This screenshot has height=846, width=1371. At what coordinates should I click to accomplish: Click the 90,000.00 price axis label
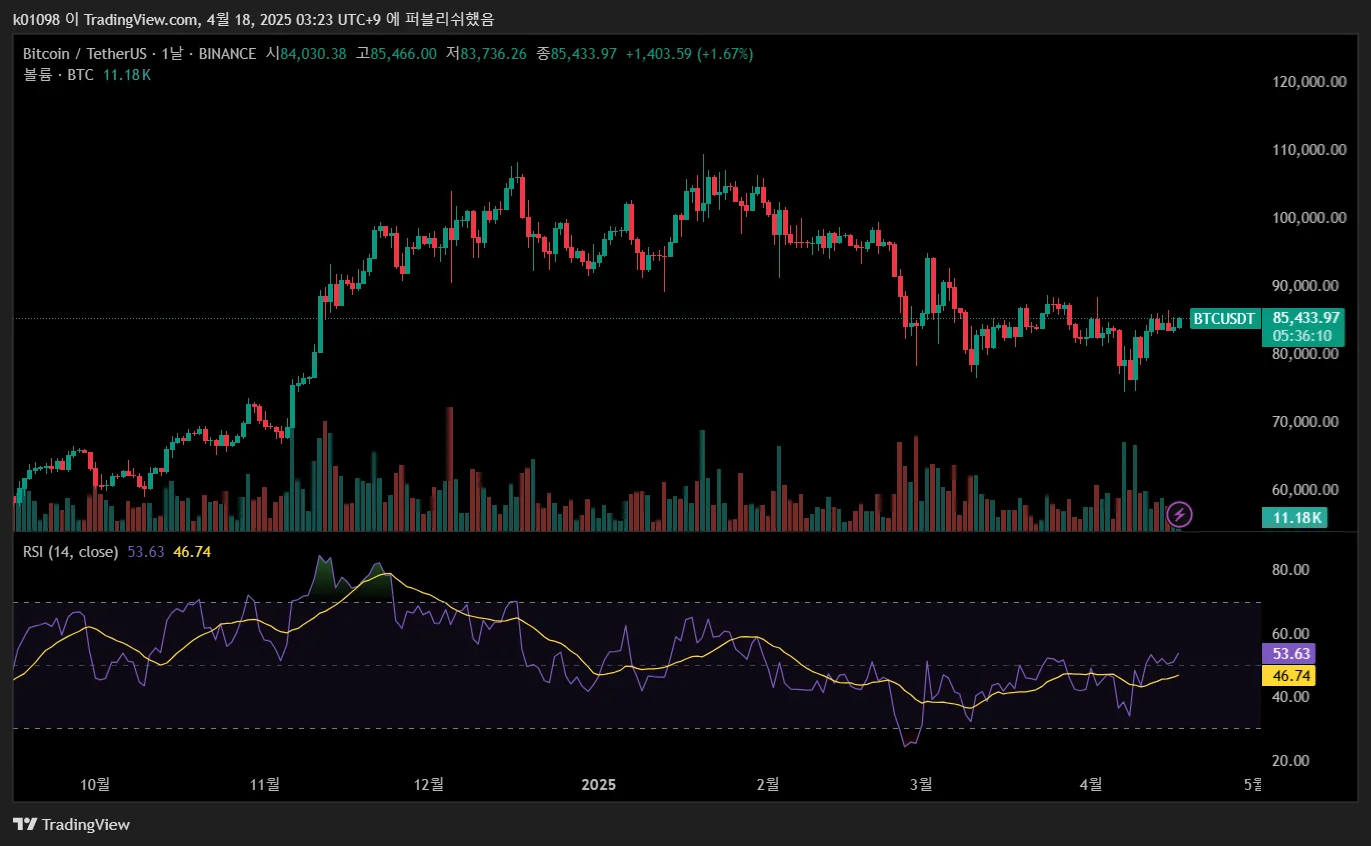tap(1305, 286)
